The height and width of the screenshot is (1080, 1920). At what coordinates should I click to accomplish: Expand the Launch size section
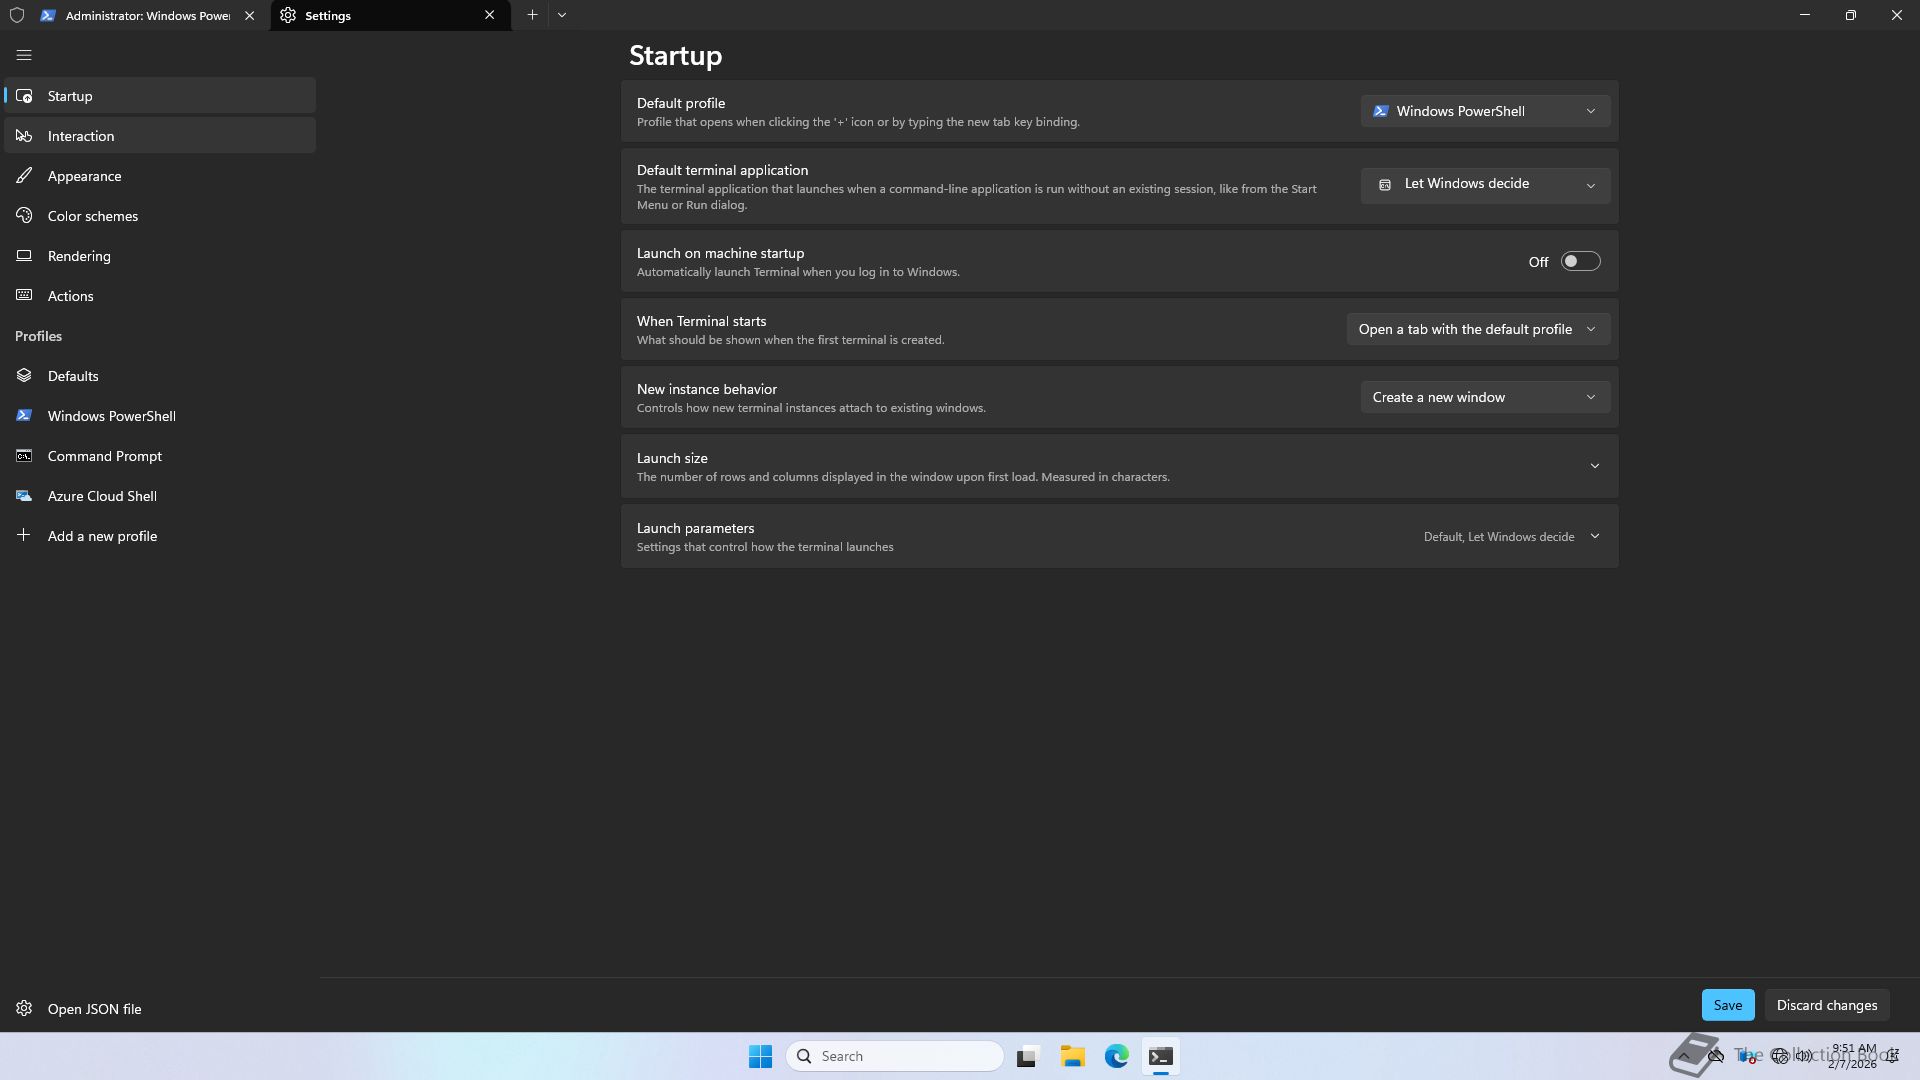tap(1594, 466)
